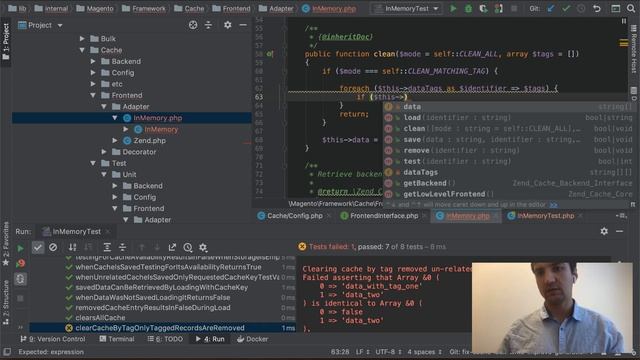Run with coverage icon in top toolbar
The image size is (640, 360).
(483, 8)
